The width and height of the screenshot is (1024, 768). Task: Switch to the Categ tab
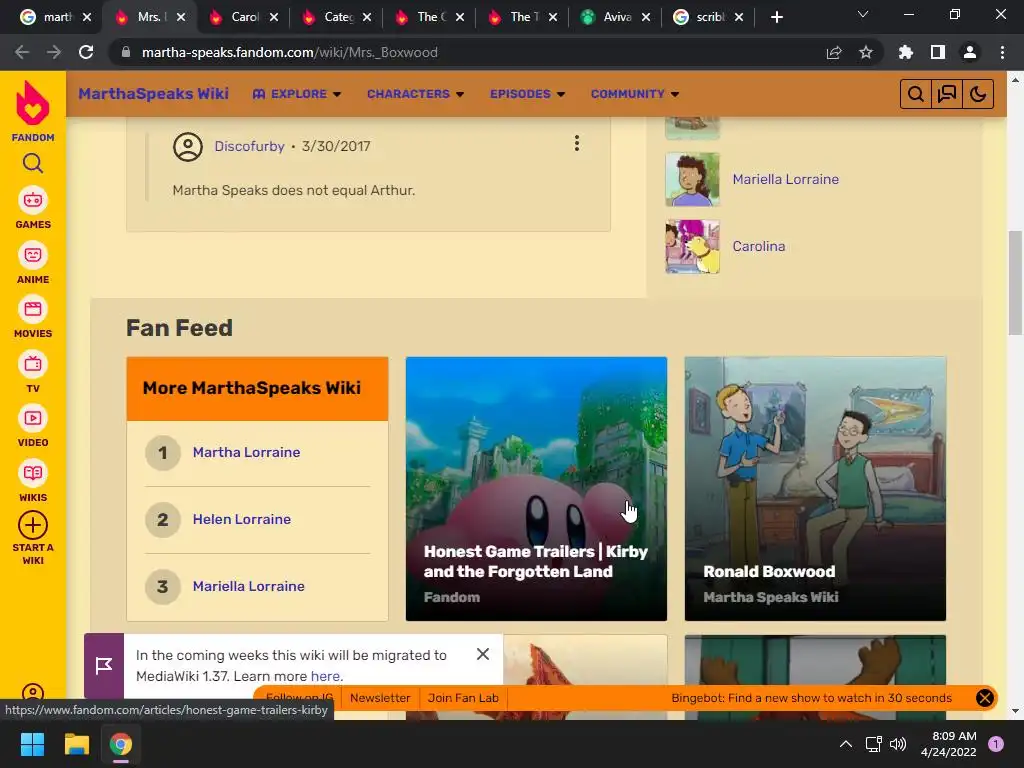point(336,17)
